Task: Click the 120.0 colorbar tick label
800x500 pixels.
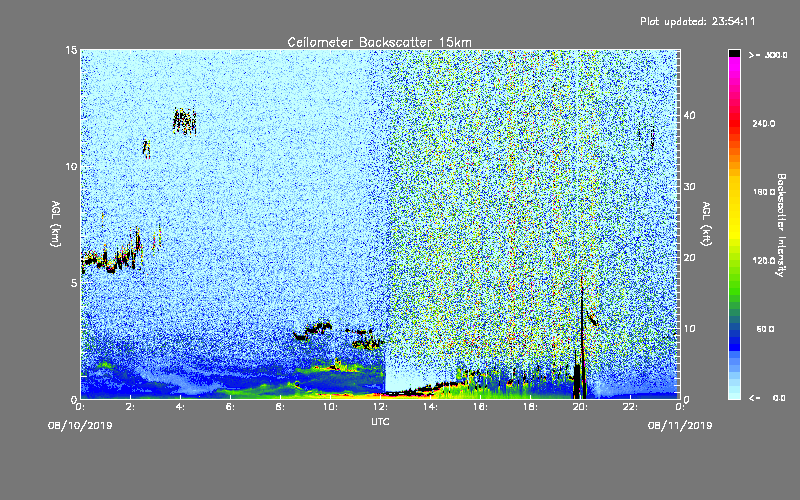Action: tap(764, 260)
